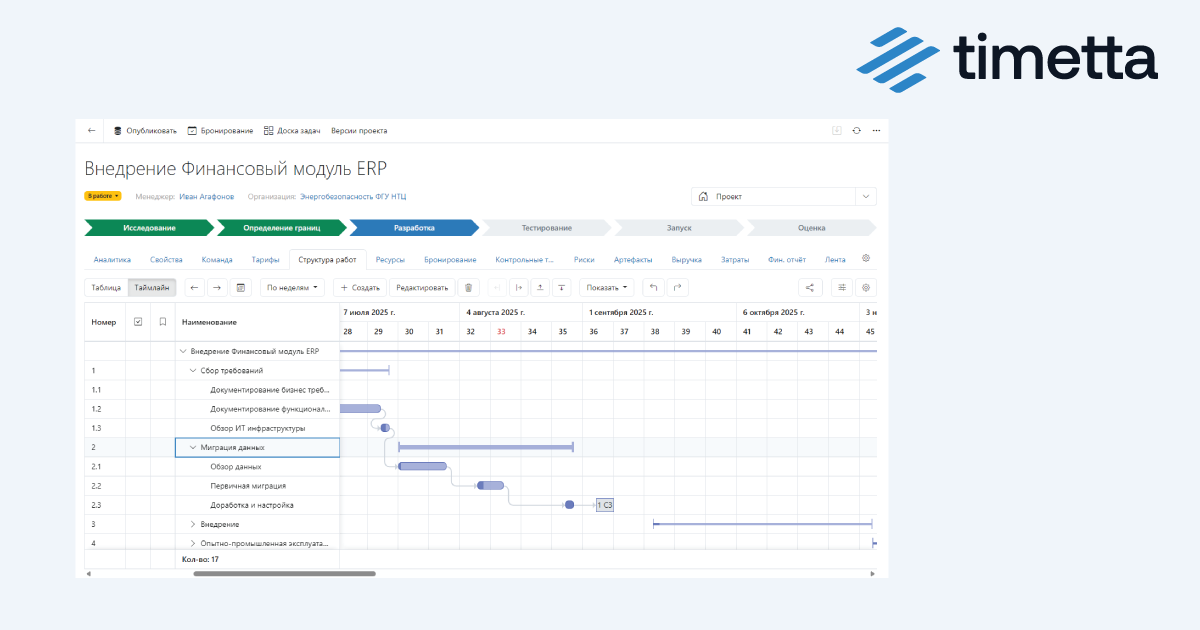Collapse the Сбор требований group
1200x630 pixels.
193,371
